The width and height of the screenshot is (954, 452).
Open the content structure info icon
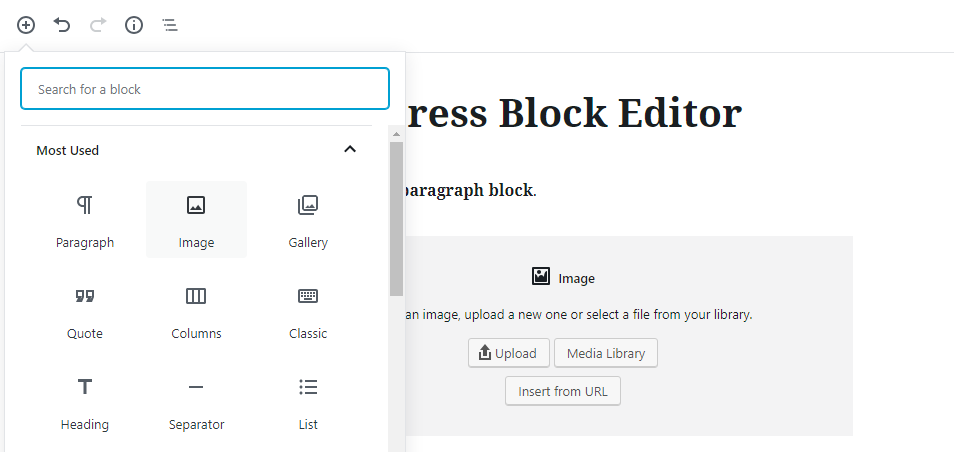tap(134, 25)
